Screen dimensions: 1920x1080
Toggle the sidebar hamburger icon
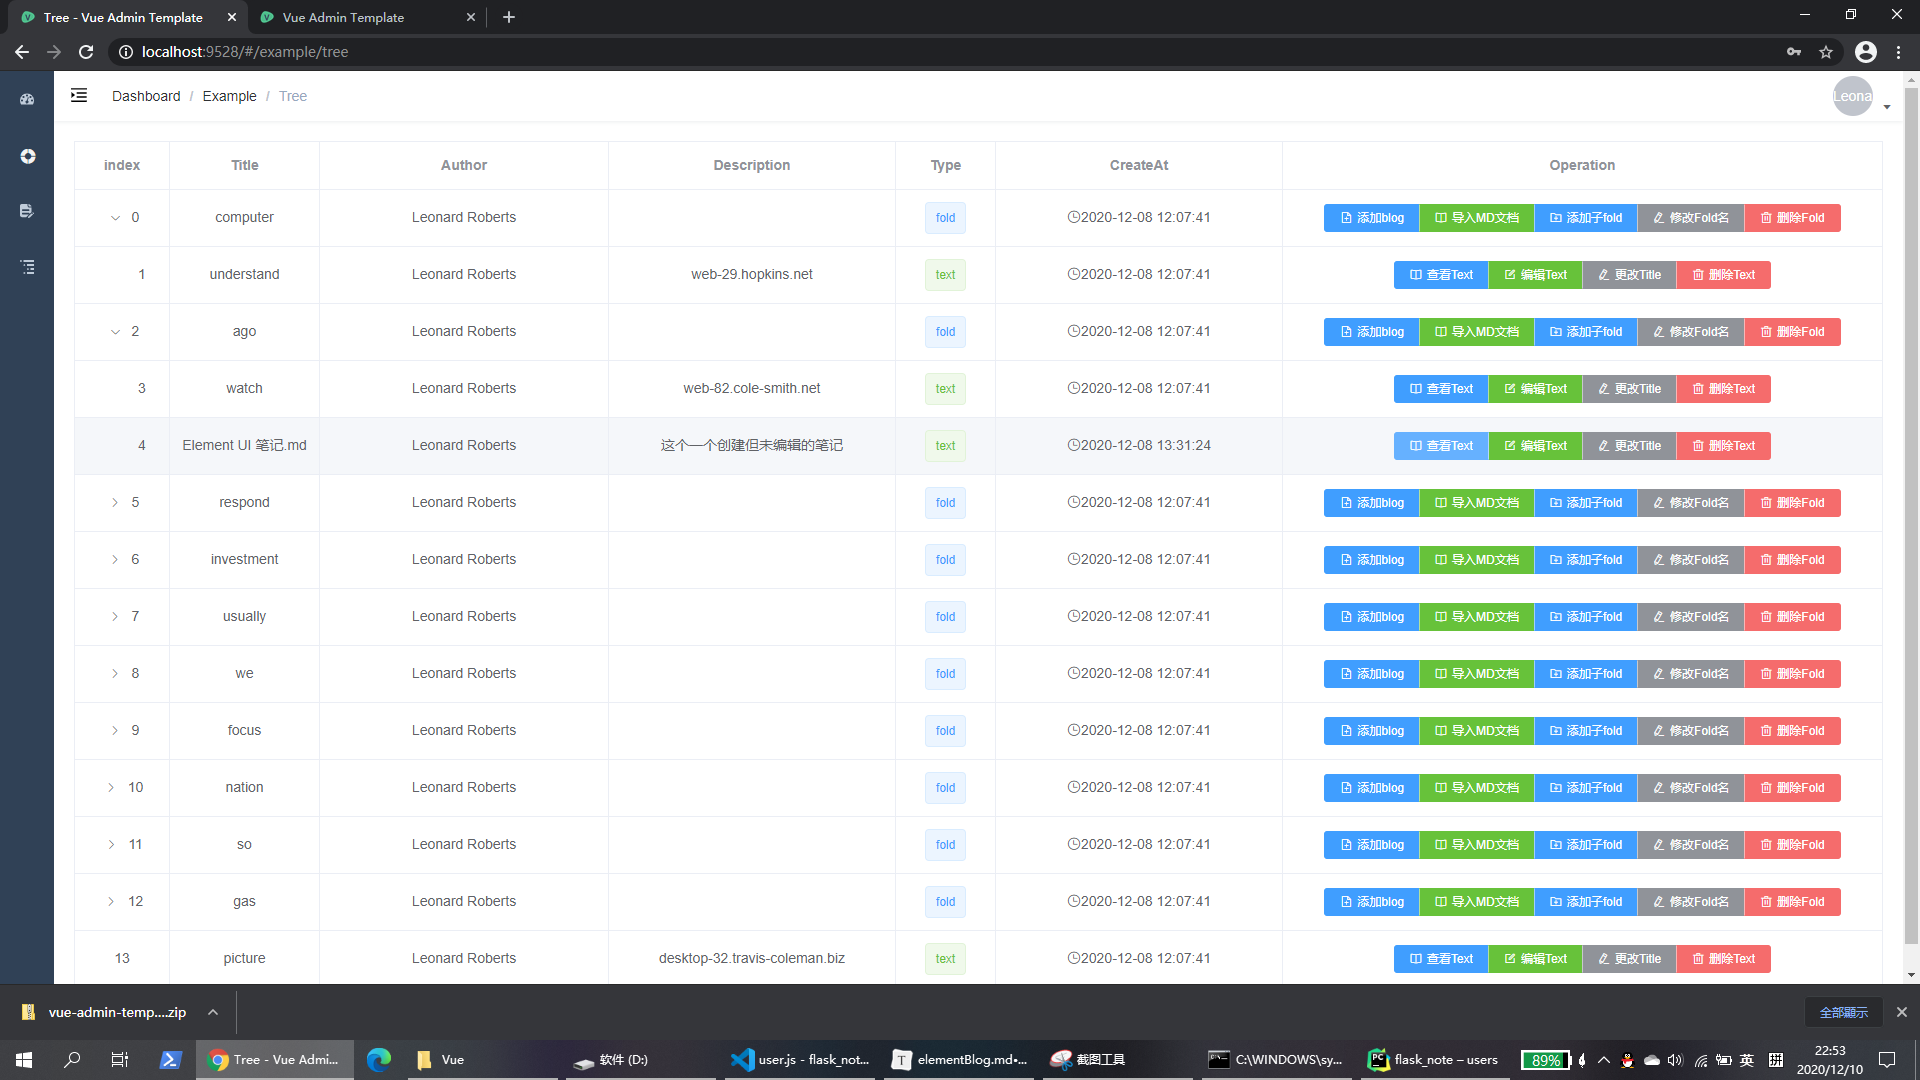[x=79, y=96]
